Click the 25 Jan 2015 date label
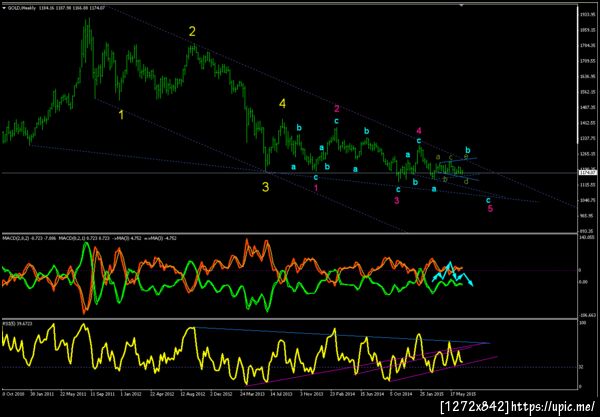600x417 pixels. 432,394
